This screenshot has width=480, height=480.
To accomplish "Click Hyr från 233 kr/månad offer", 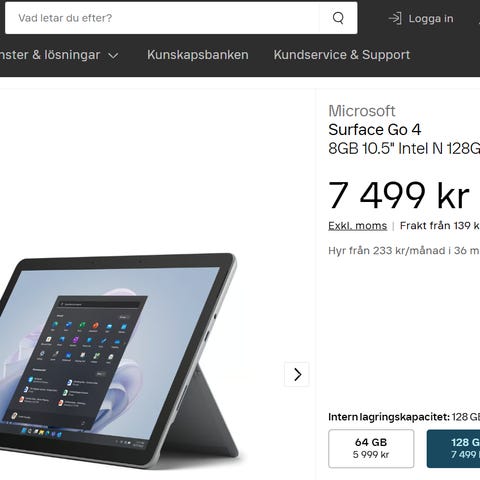I will [x=404, y=250].
